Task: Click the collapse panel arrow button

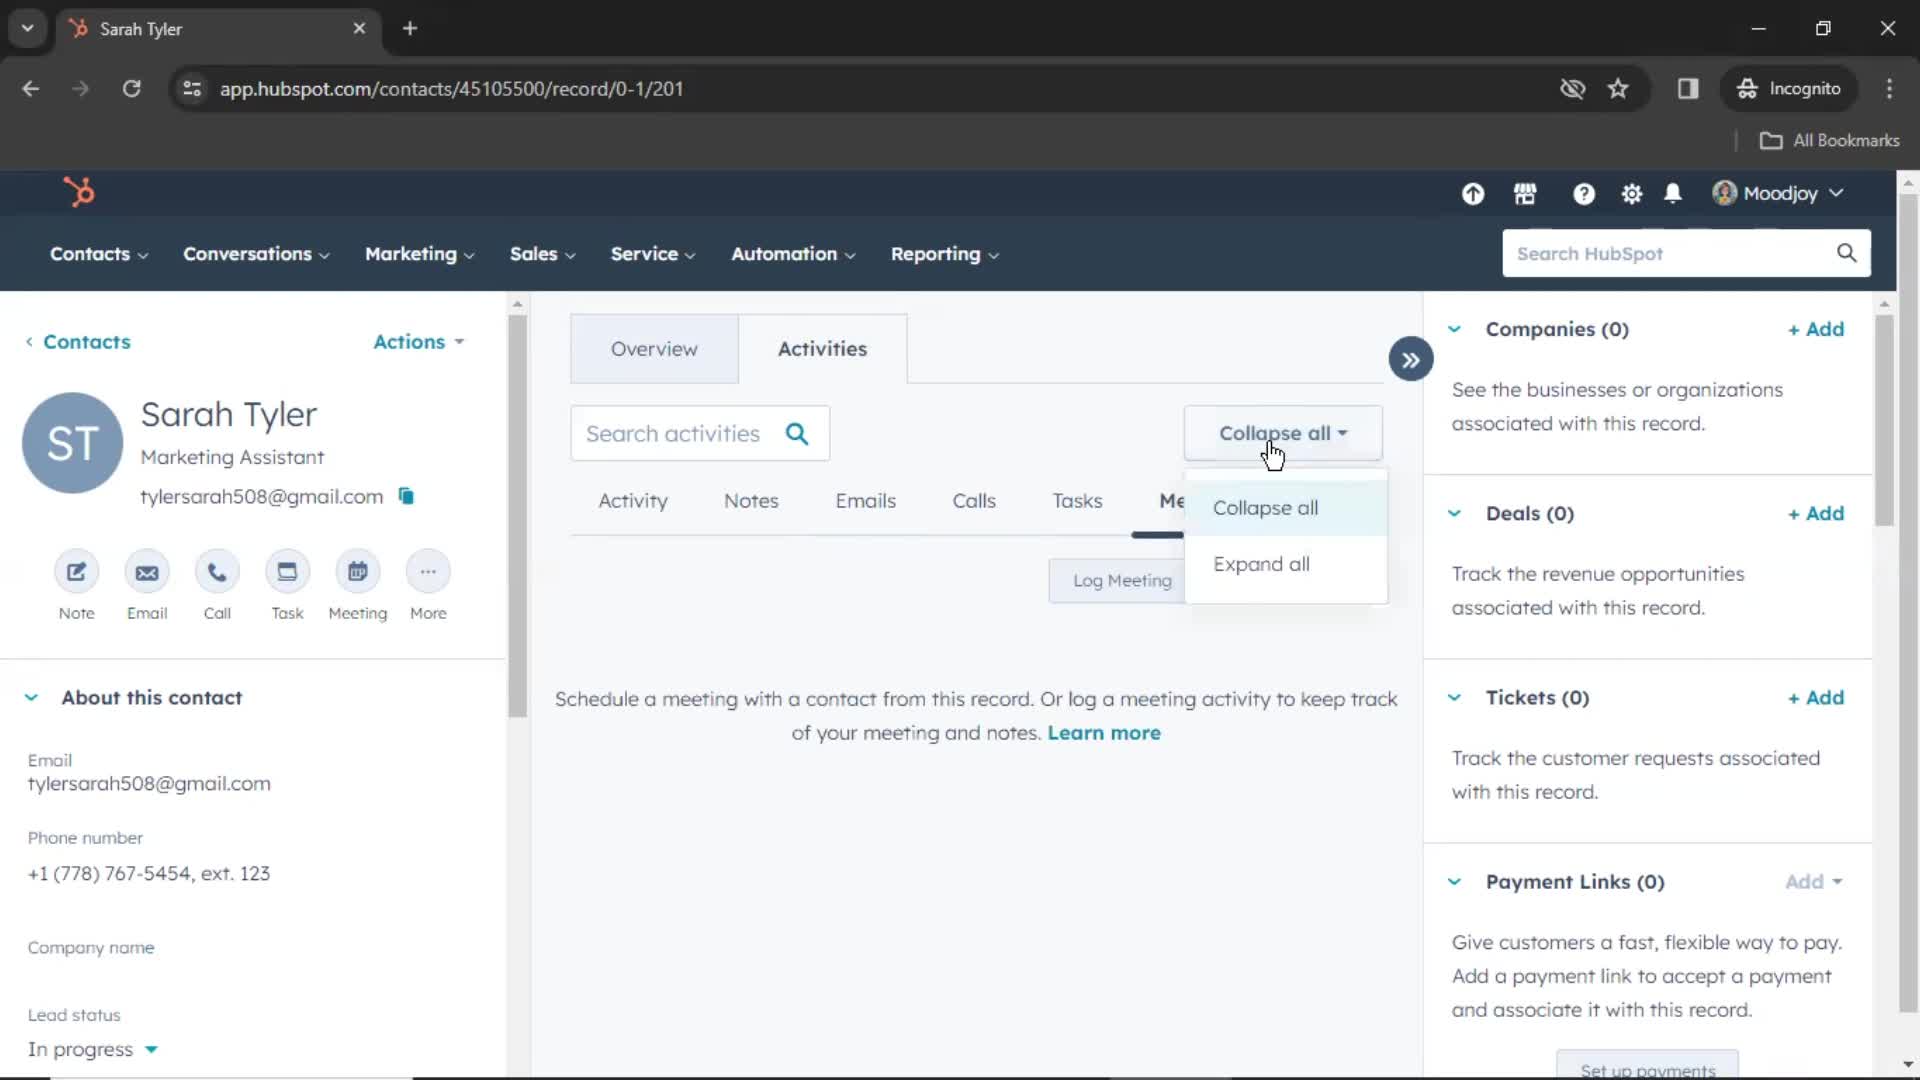Action: pyautogui.click(x=1411, y=359)
